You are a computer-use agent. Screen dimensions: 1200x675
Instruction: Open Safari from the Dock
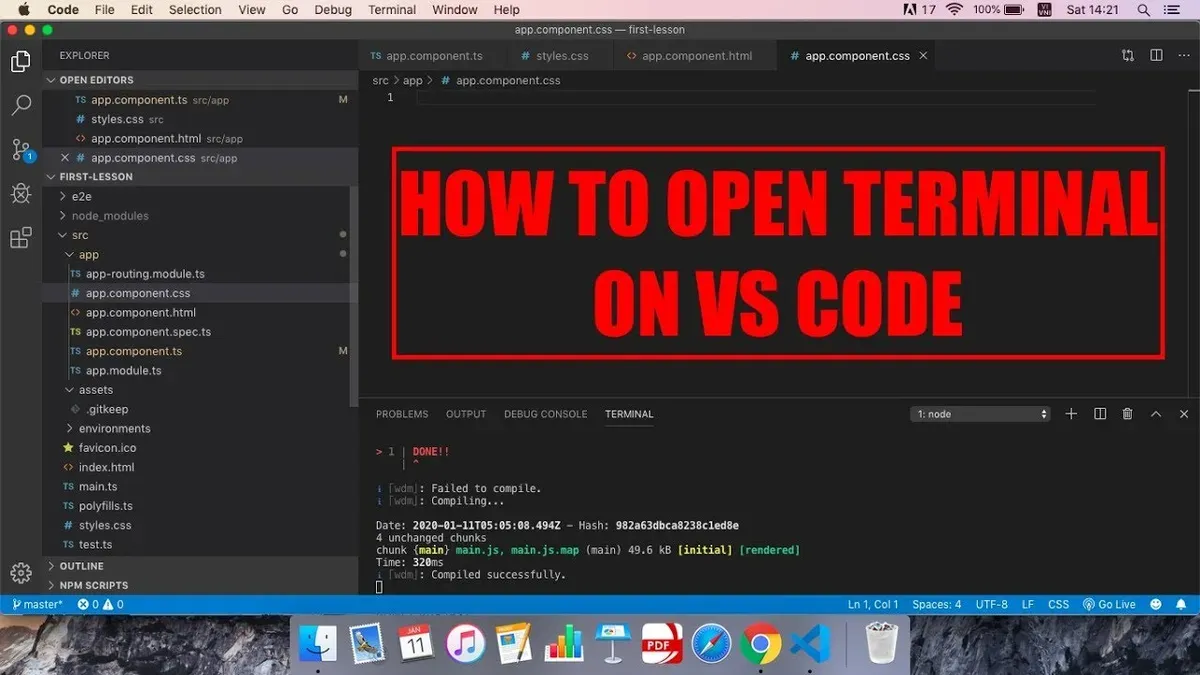coord(712,643)
